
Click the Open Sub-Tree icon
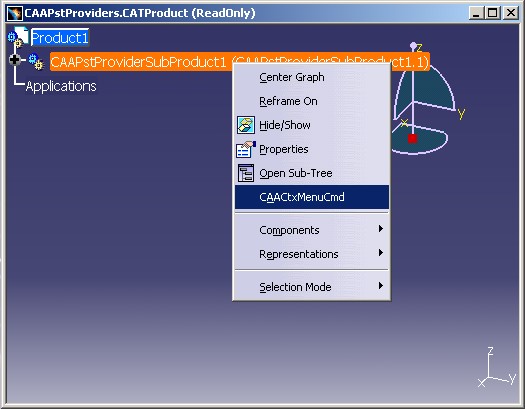tap(246, 173)
